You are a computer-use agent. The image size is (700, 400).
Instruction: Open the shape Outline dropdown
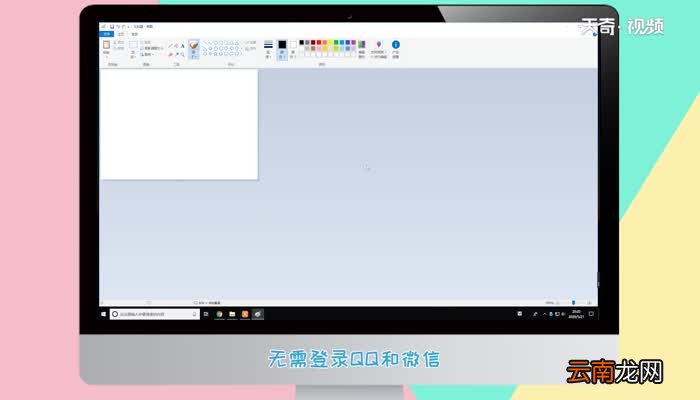click(x=251, y=43)
